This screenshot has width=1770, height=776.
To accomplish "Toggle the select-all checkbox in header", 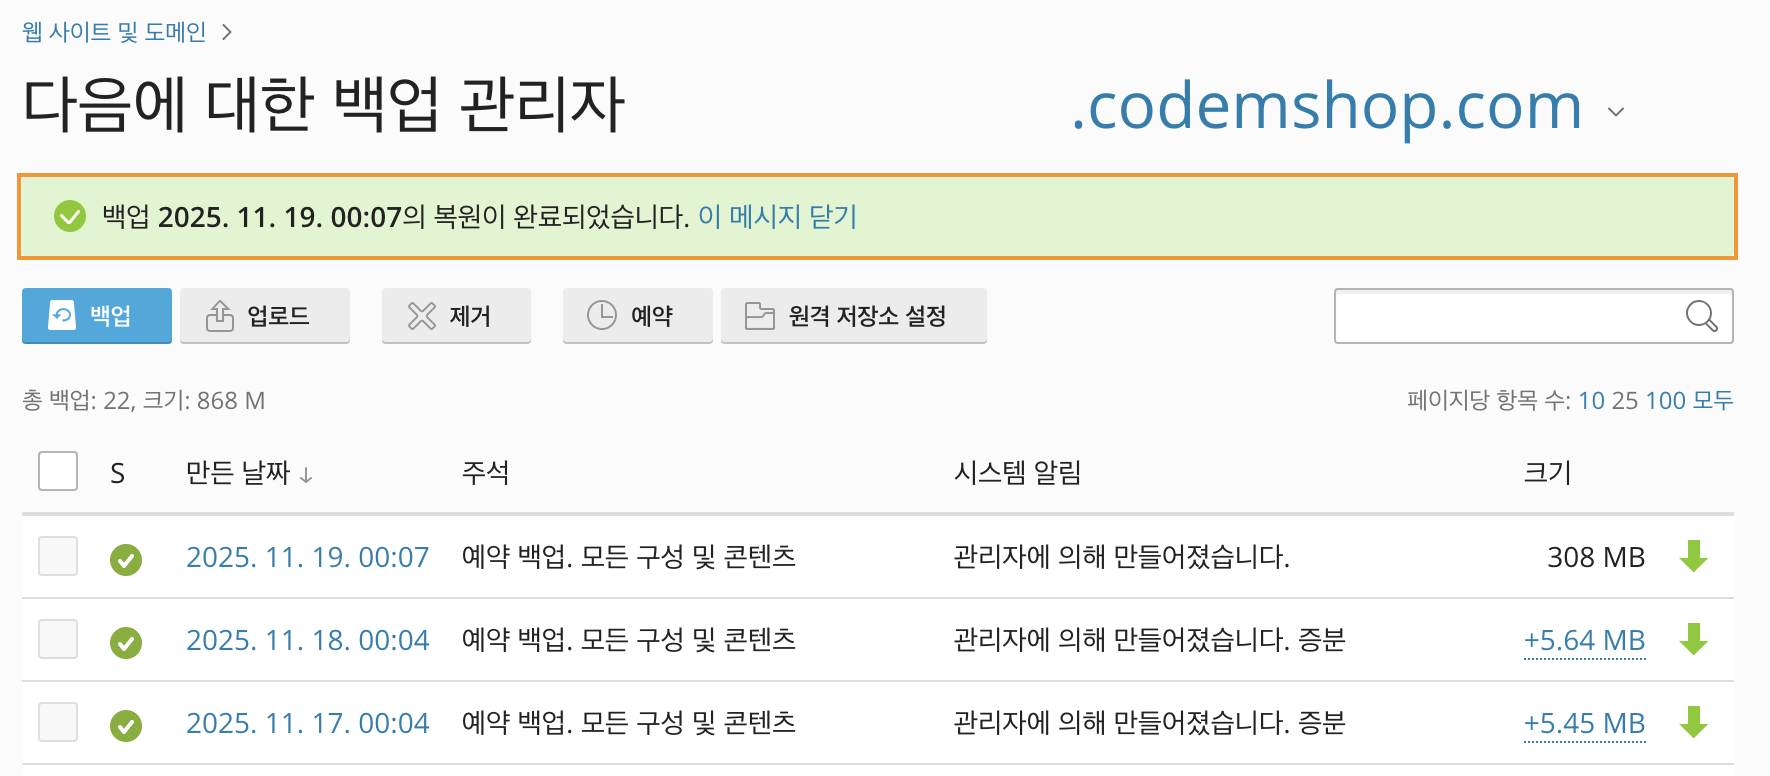I will pyautogui.click(x=58, y=471).
